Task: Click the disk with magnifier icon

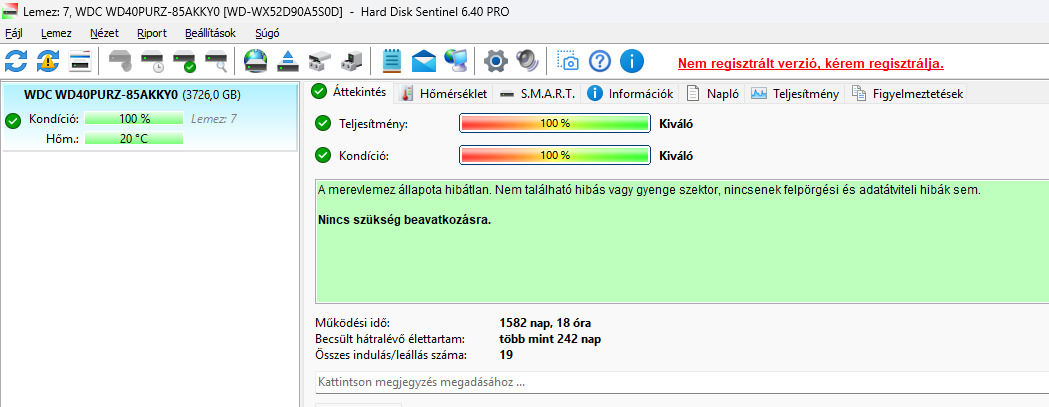Action: pyautogui.click(x=216, y=62)
